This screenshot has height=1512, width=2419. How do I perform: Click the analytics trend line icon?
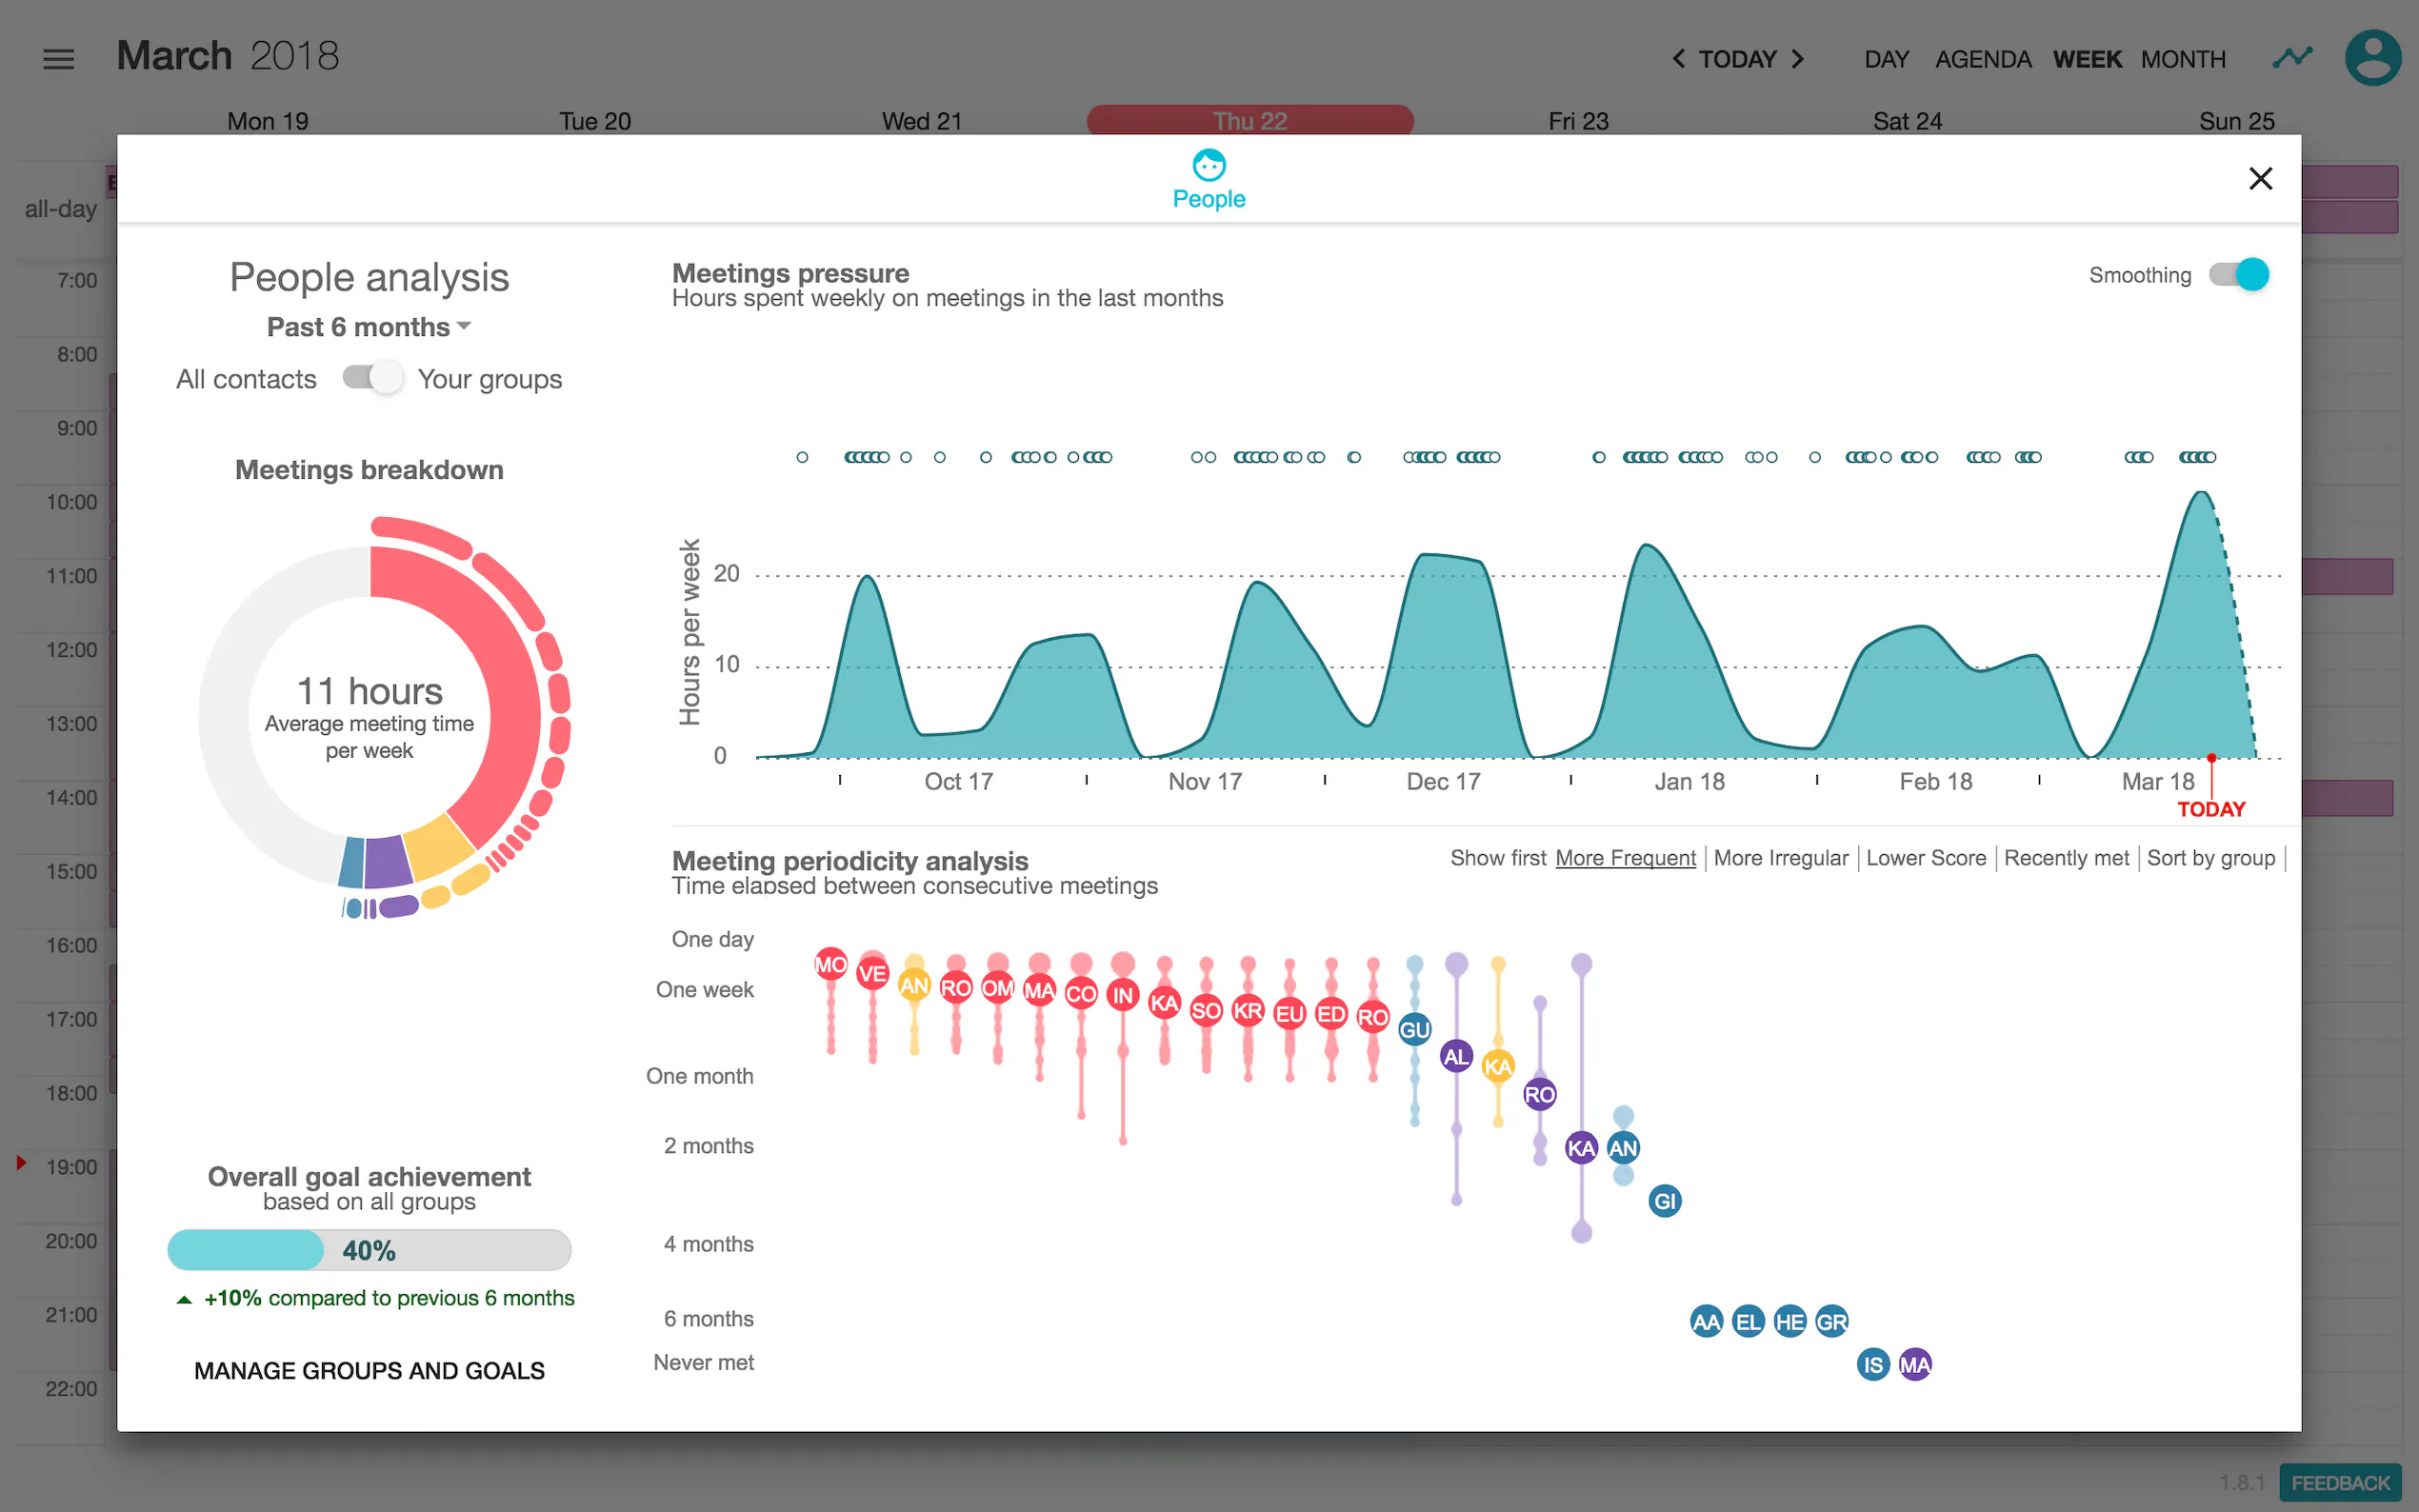pyautogui.click(x=2291, y=57)
